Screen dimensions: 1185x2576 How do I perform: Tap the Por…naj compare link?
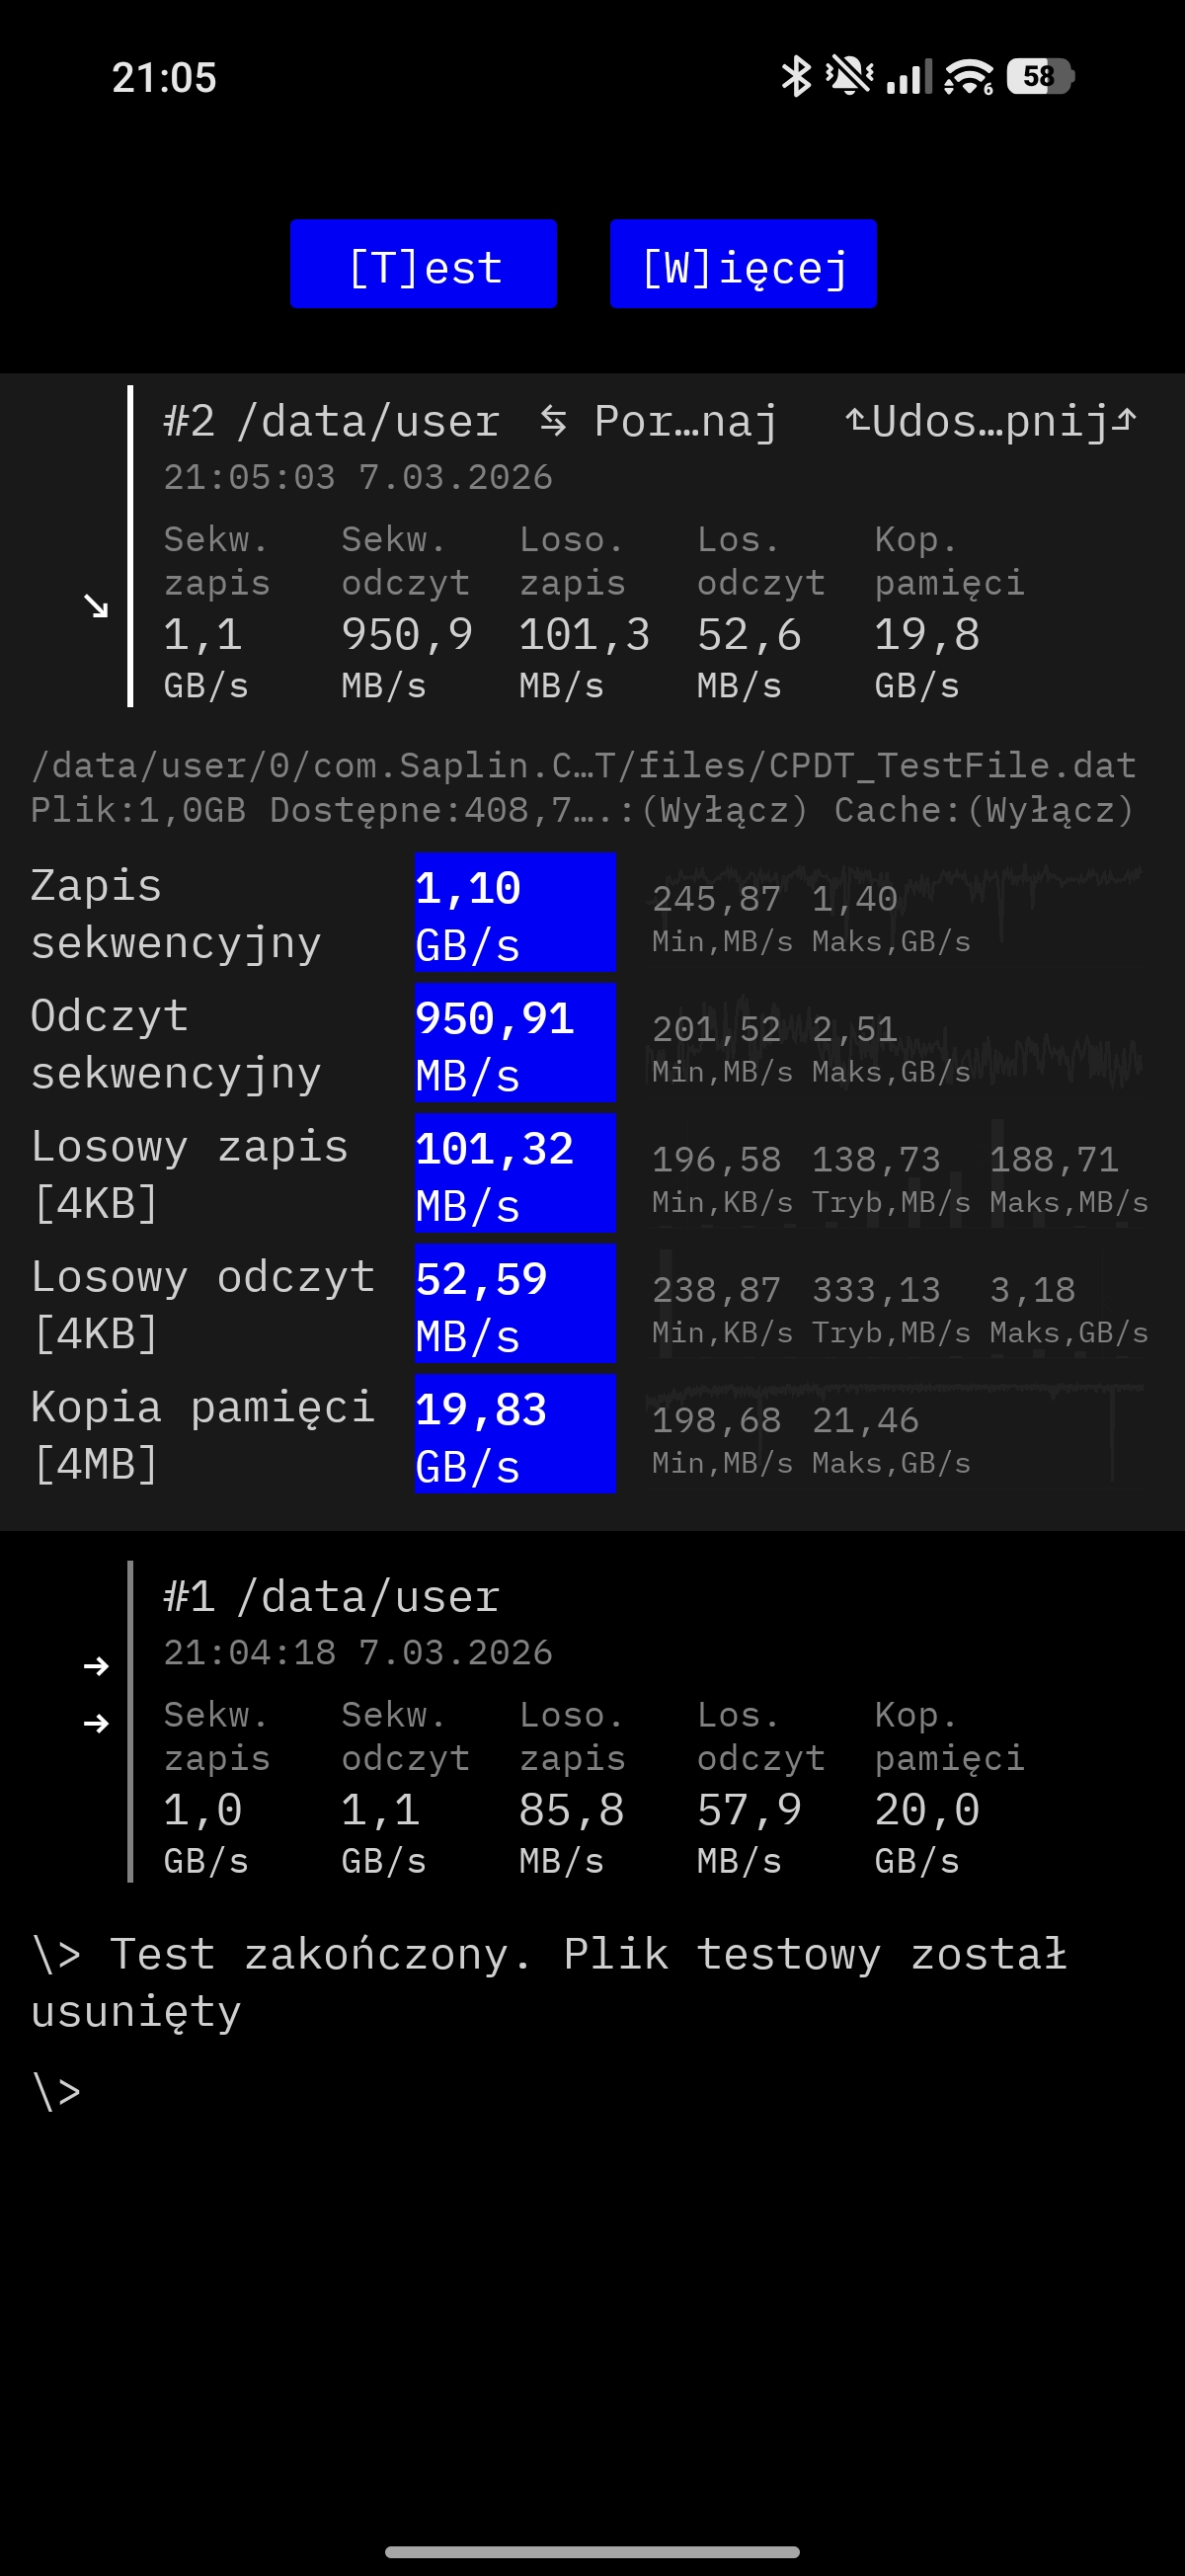click(x=686, y=421)
